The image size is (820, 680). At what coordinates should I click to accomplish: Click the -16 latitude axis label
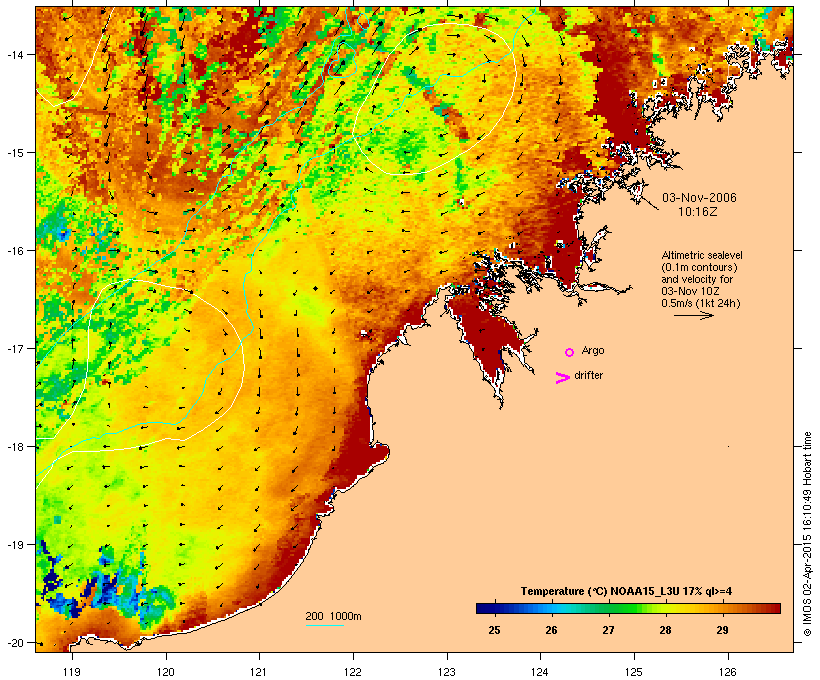pyautogui.click(x=14, y=251)
